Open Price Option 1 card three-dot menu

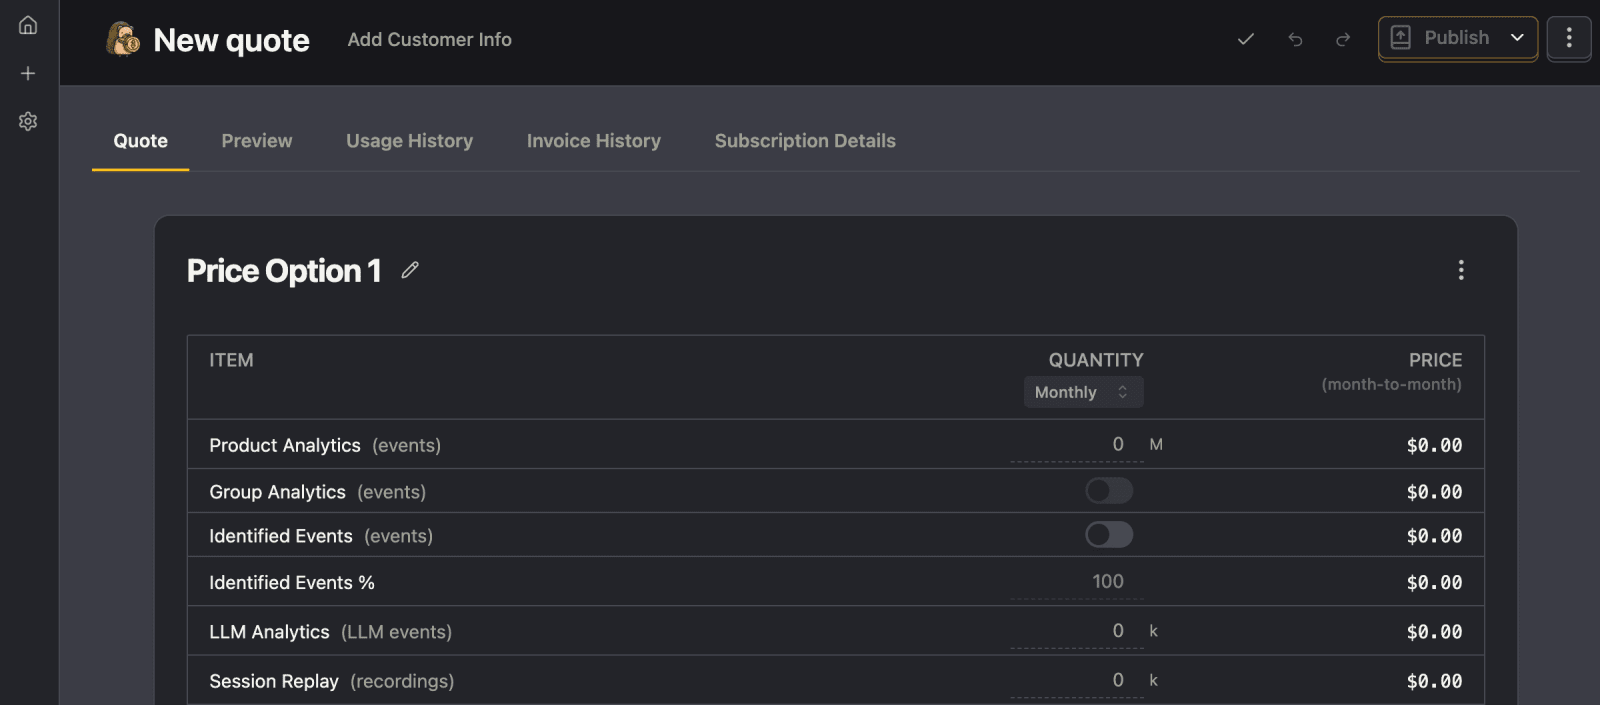[x=1461, y=270]
